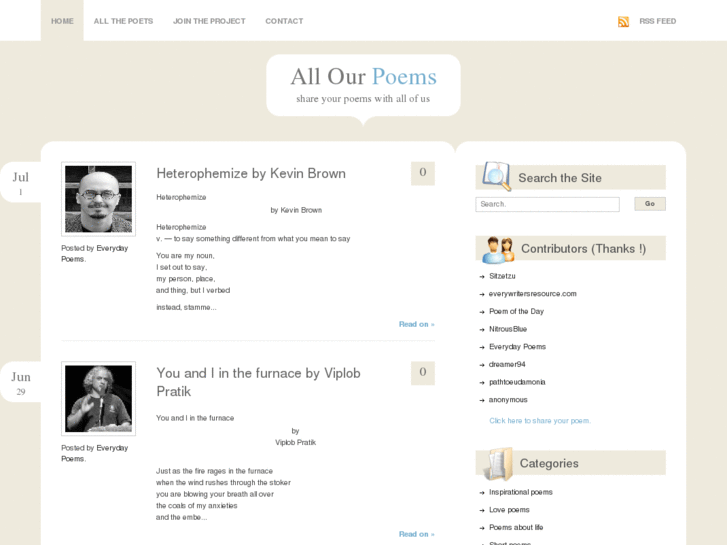Click Kevin Brown's portrait thumbnail
The image size is (727, 545).
98,199
